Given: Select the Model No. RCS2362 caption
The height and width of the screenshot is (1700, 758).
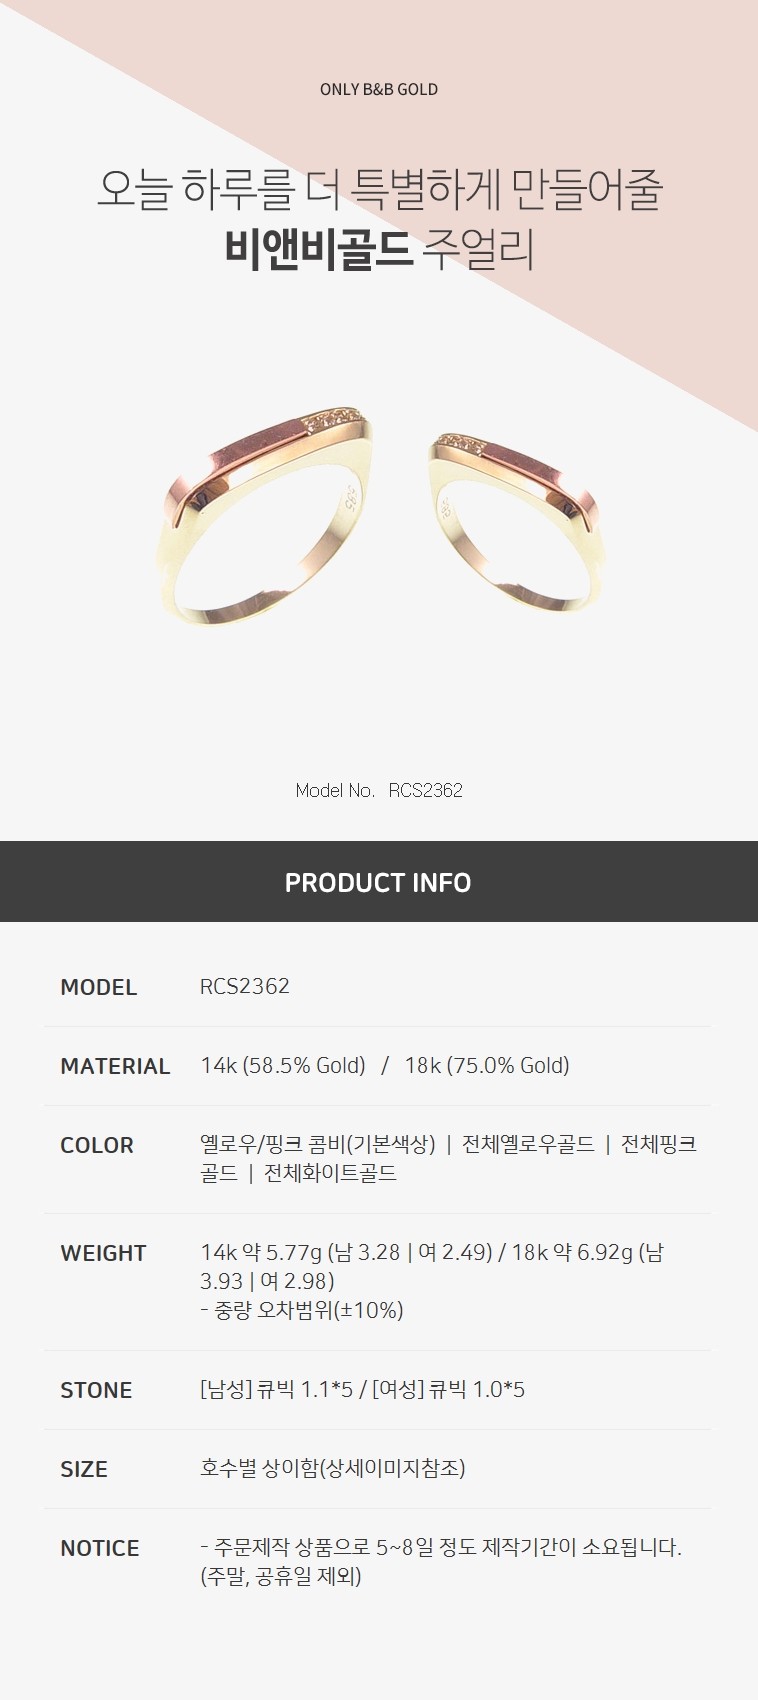Looking at the screenshot, I should (379, 790).
